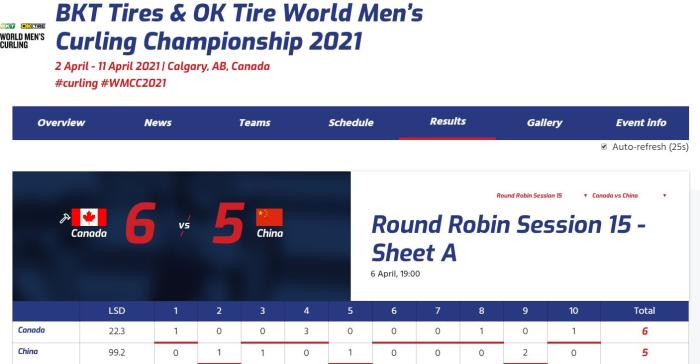Expand the dropdown arrow after Canada vs China

pos(664,196)
